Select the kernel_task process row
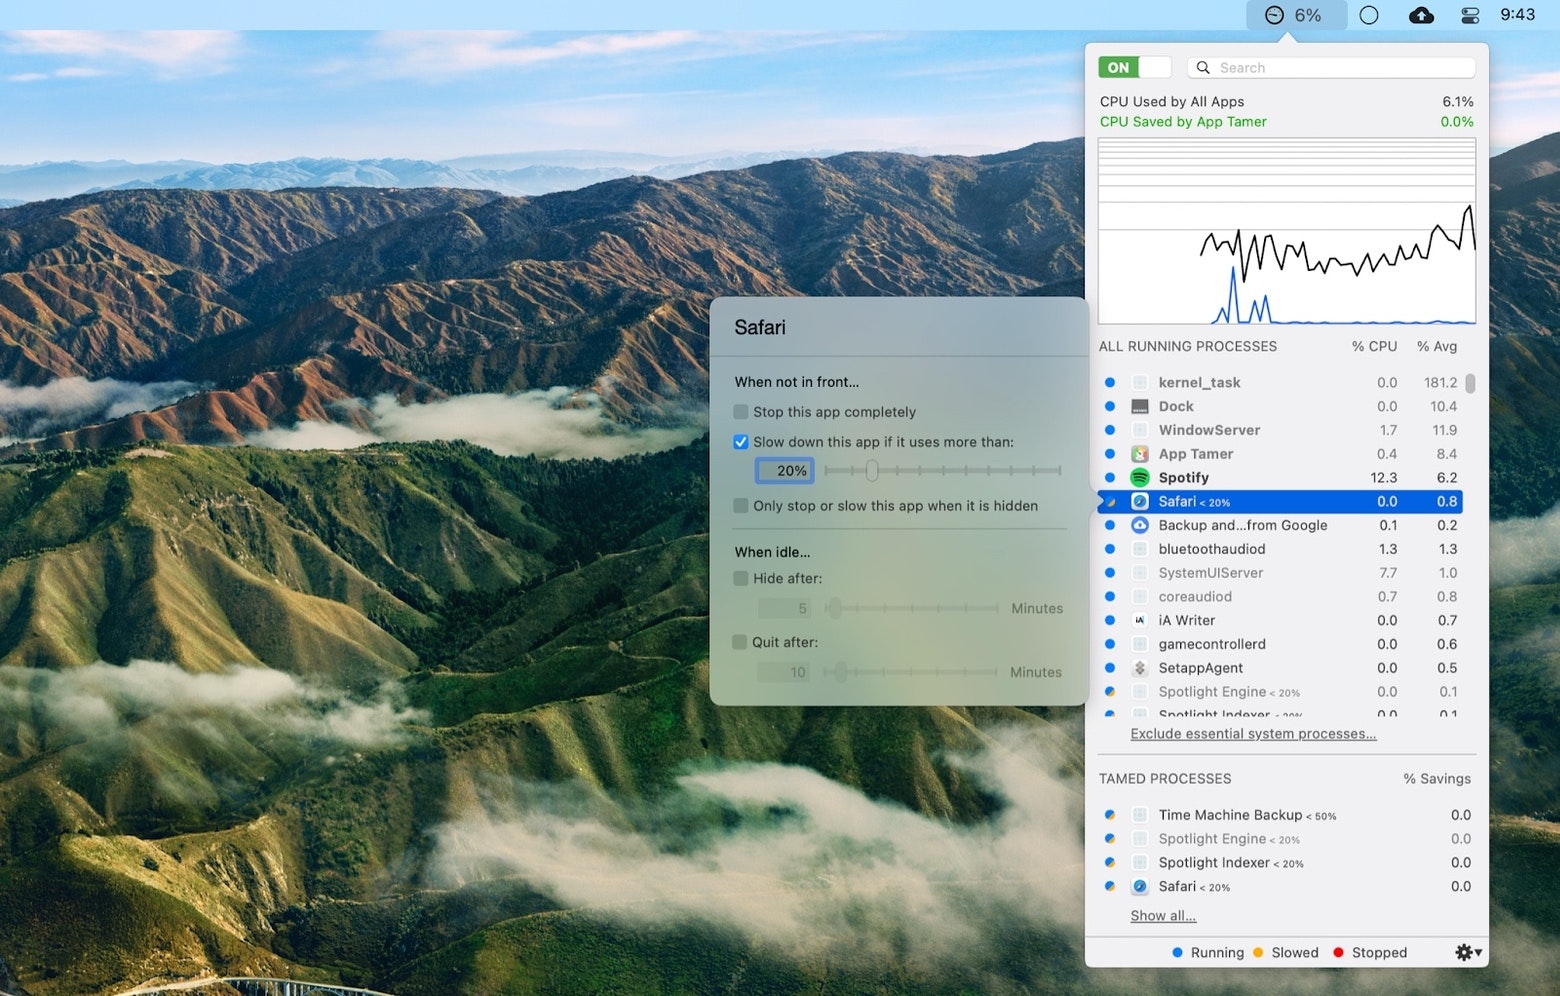This screenshot has height=996, width=1560. click(1280, 382)
